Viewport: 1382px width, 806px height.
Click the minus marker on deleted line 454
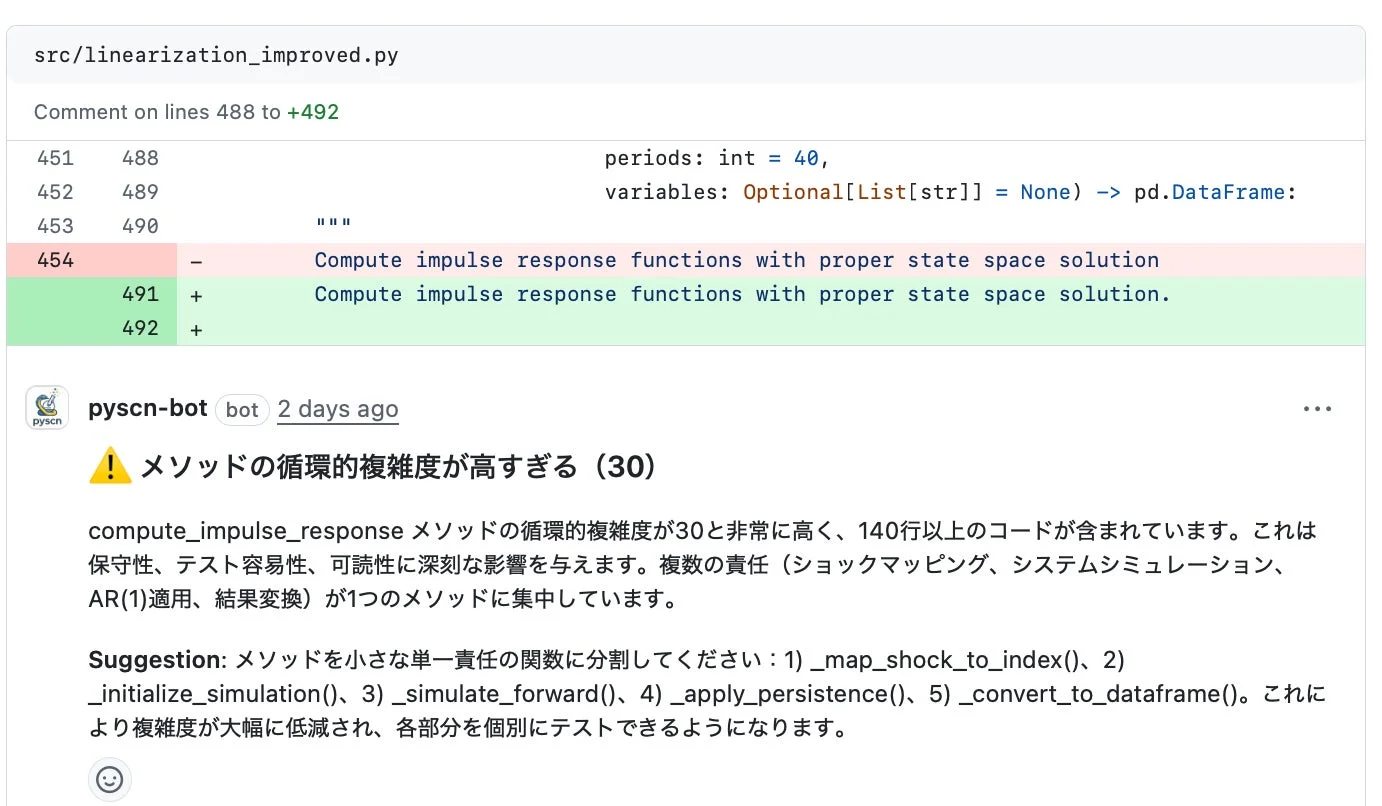coord(196,260)
